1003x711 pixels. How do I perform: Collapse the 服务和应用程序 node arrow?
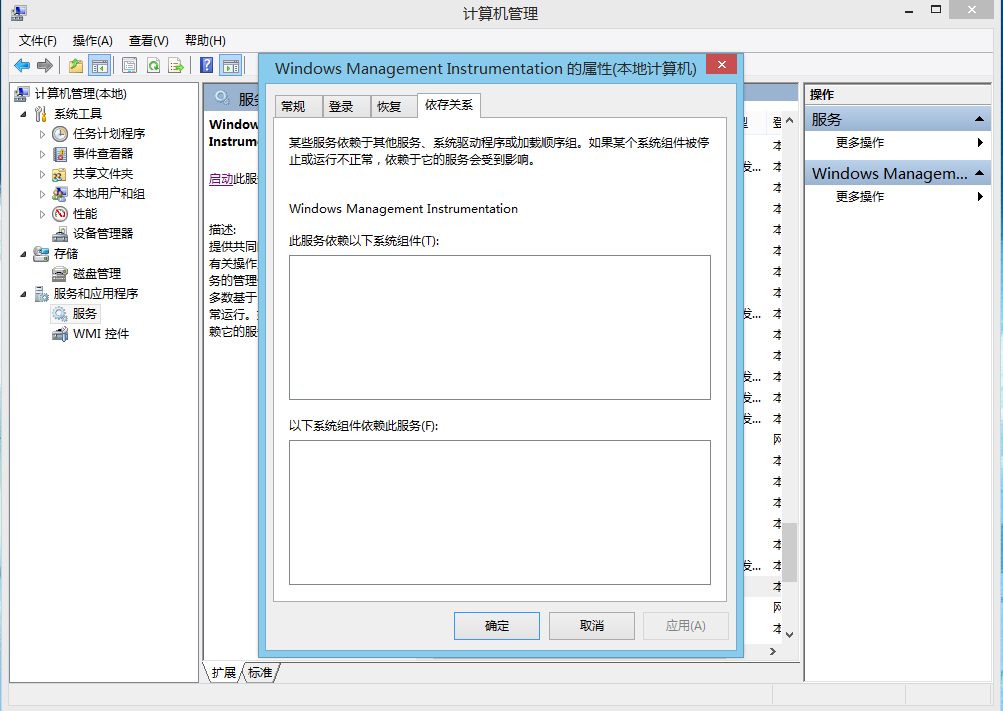pyautogui.click(x=24, y=294)
